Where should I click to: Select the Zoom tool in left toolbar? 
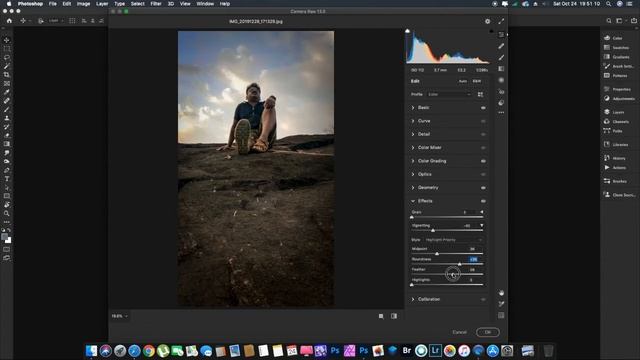coord(7,213)
